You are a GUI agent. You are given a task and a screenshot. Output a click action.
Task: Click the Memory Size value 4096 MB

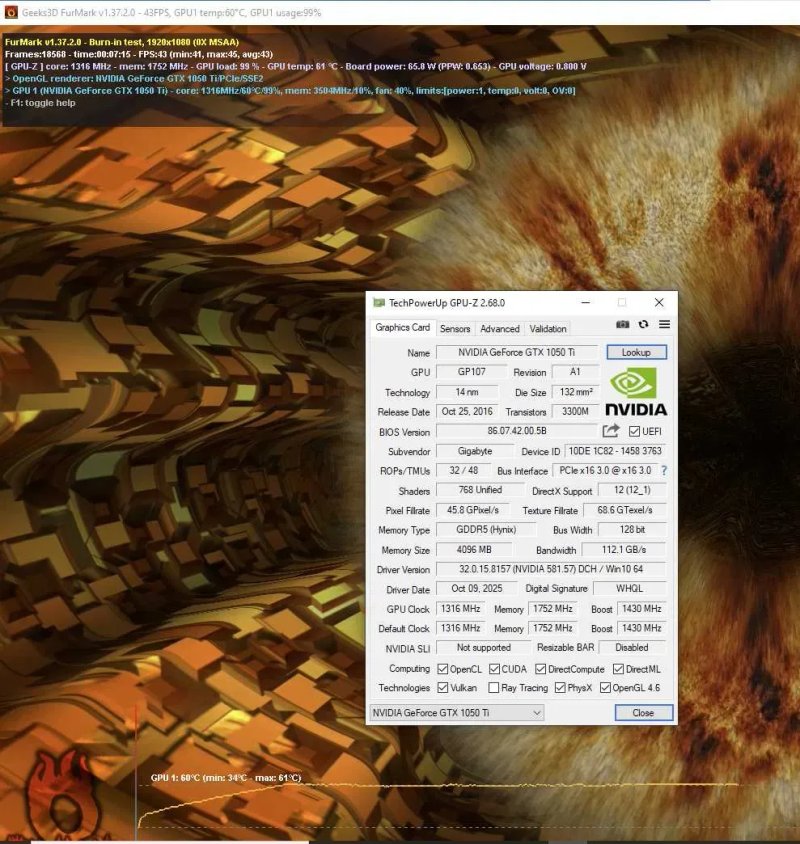[474, 550]
